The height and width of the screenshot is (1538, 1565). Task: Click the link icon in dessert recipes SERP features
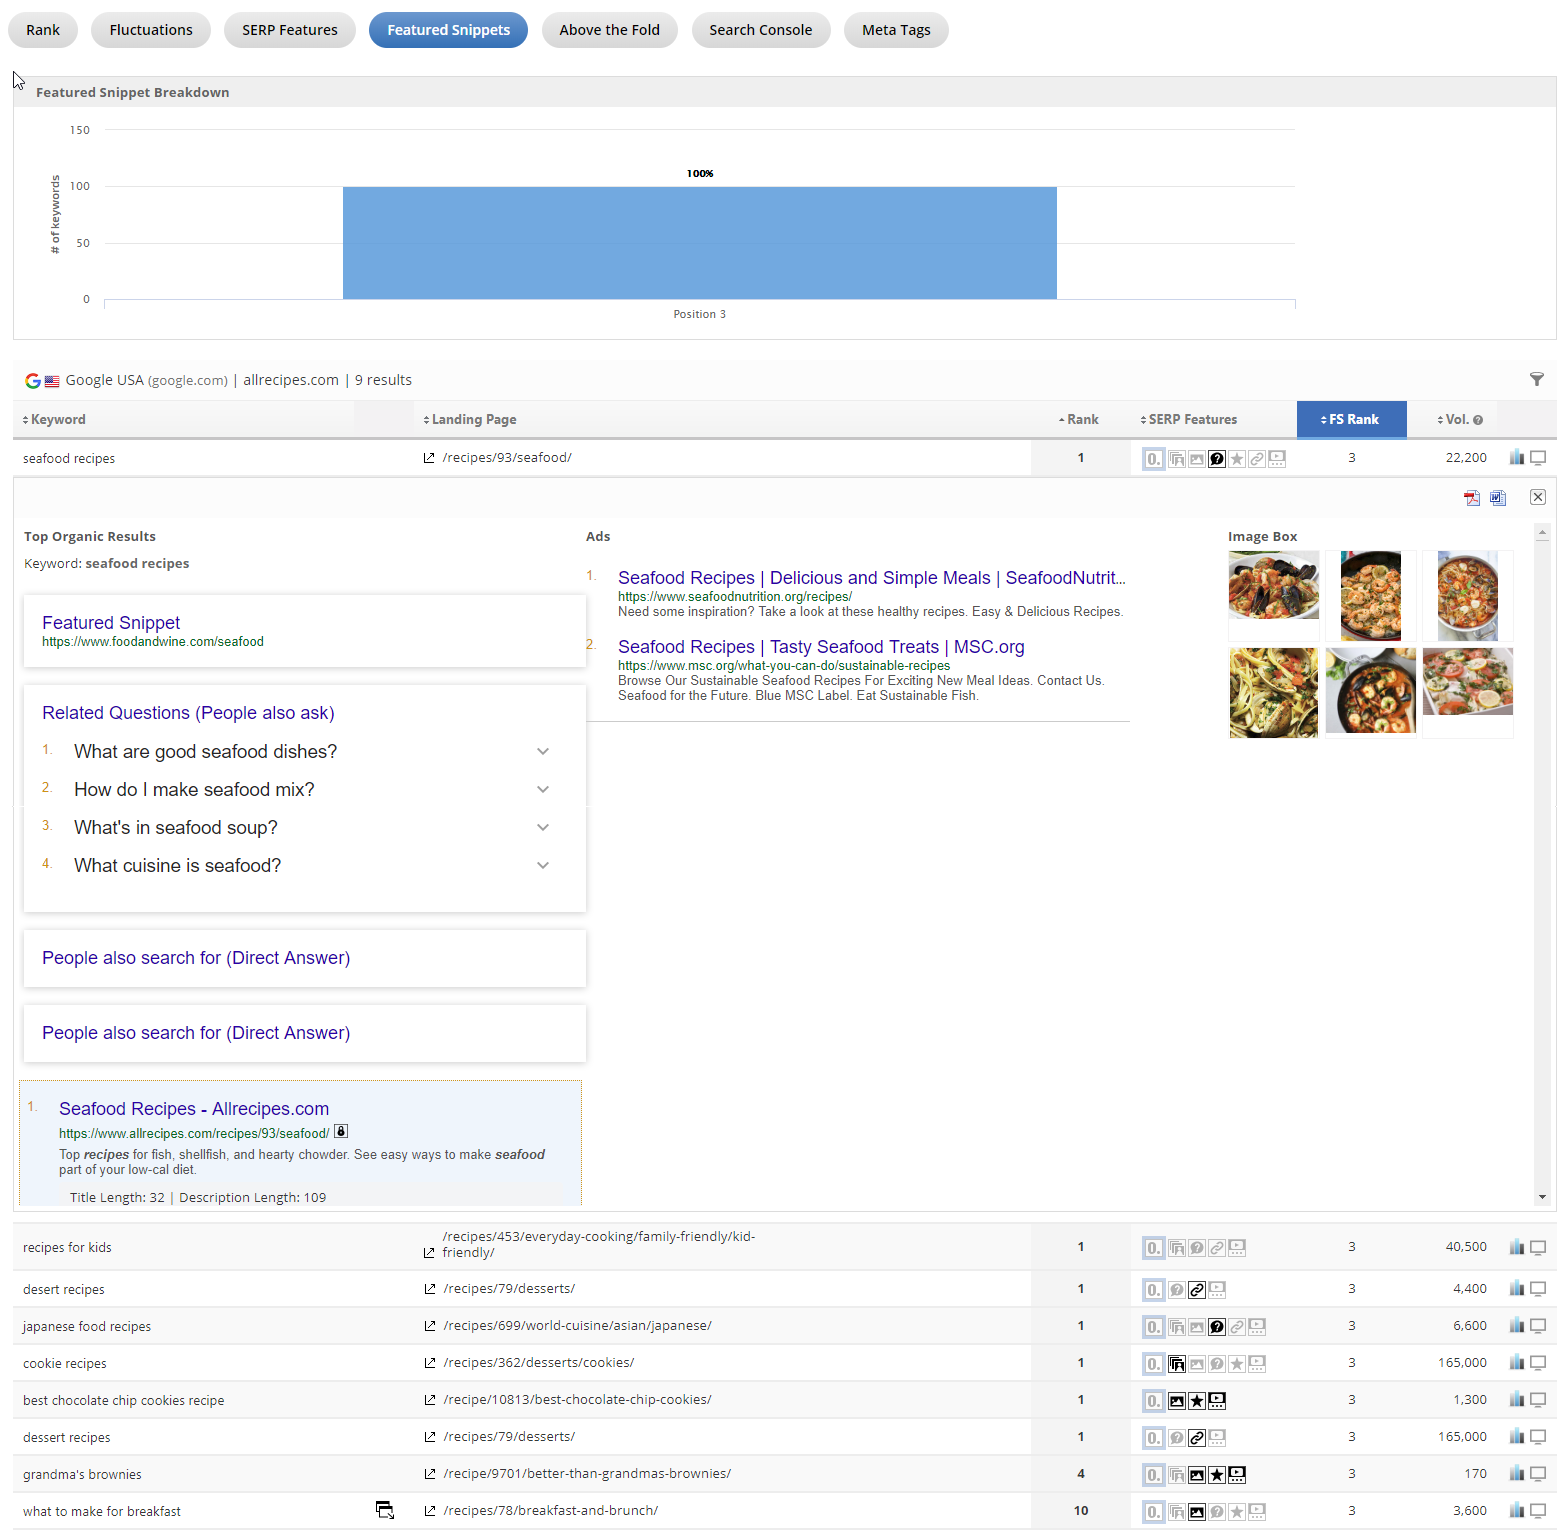1197,1438
